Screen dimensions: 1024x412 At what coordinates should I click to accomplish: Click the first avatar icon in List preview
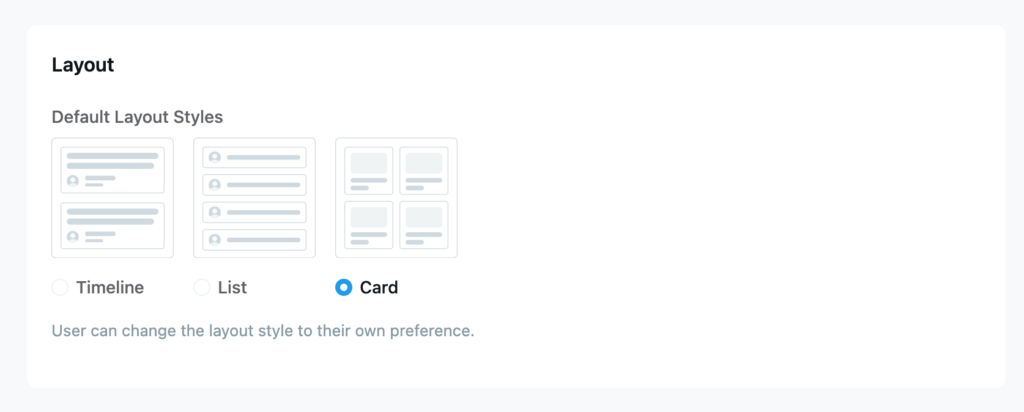point(214,158)
